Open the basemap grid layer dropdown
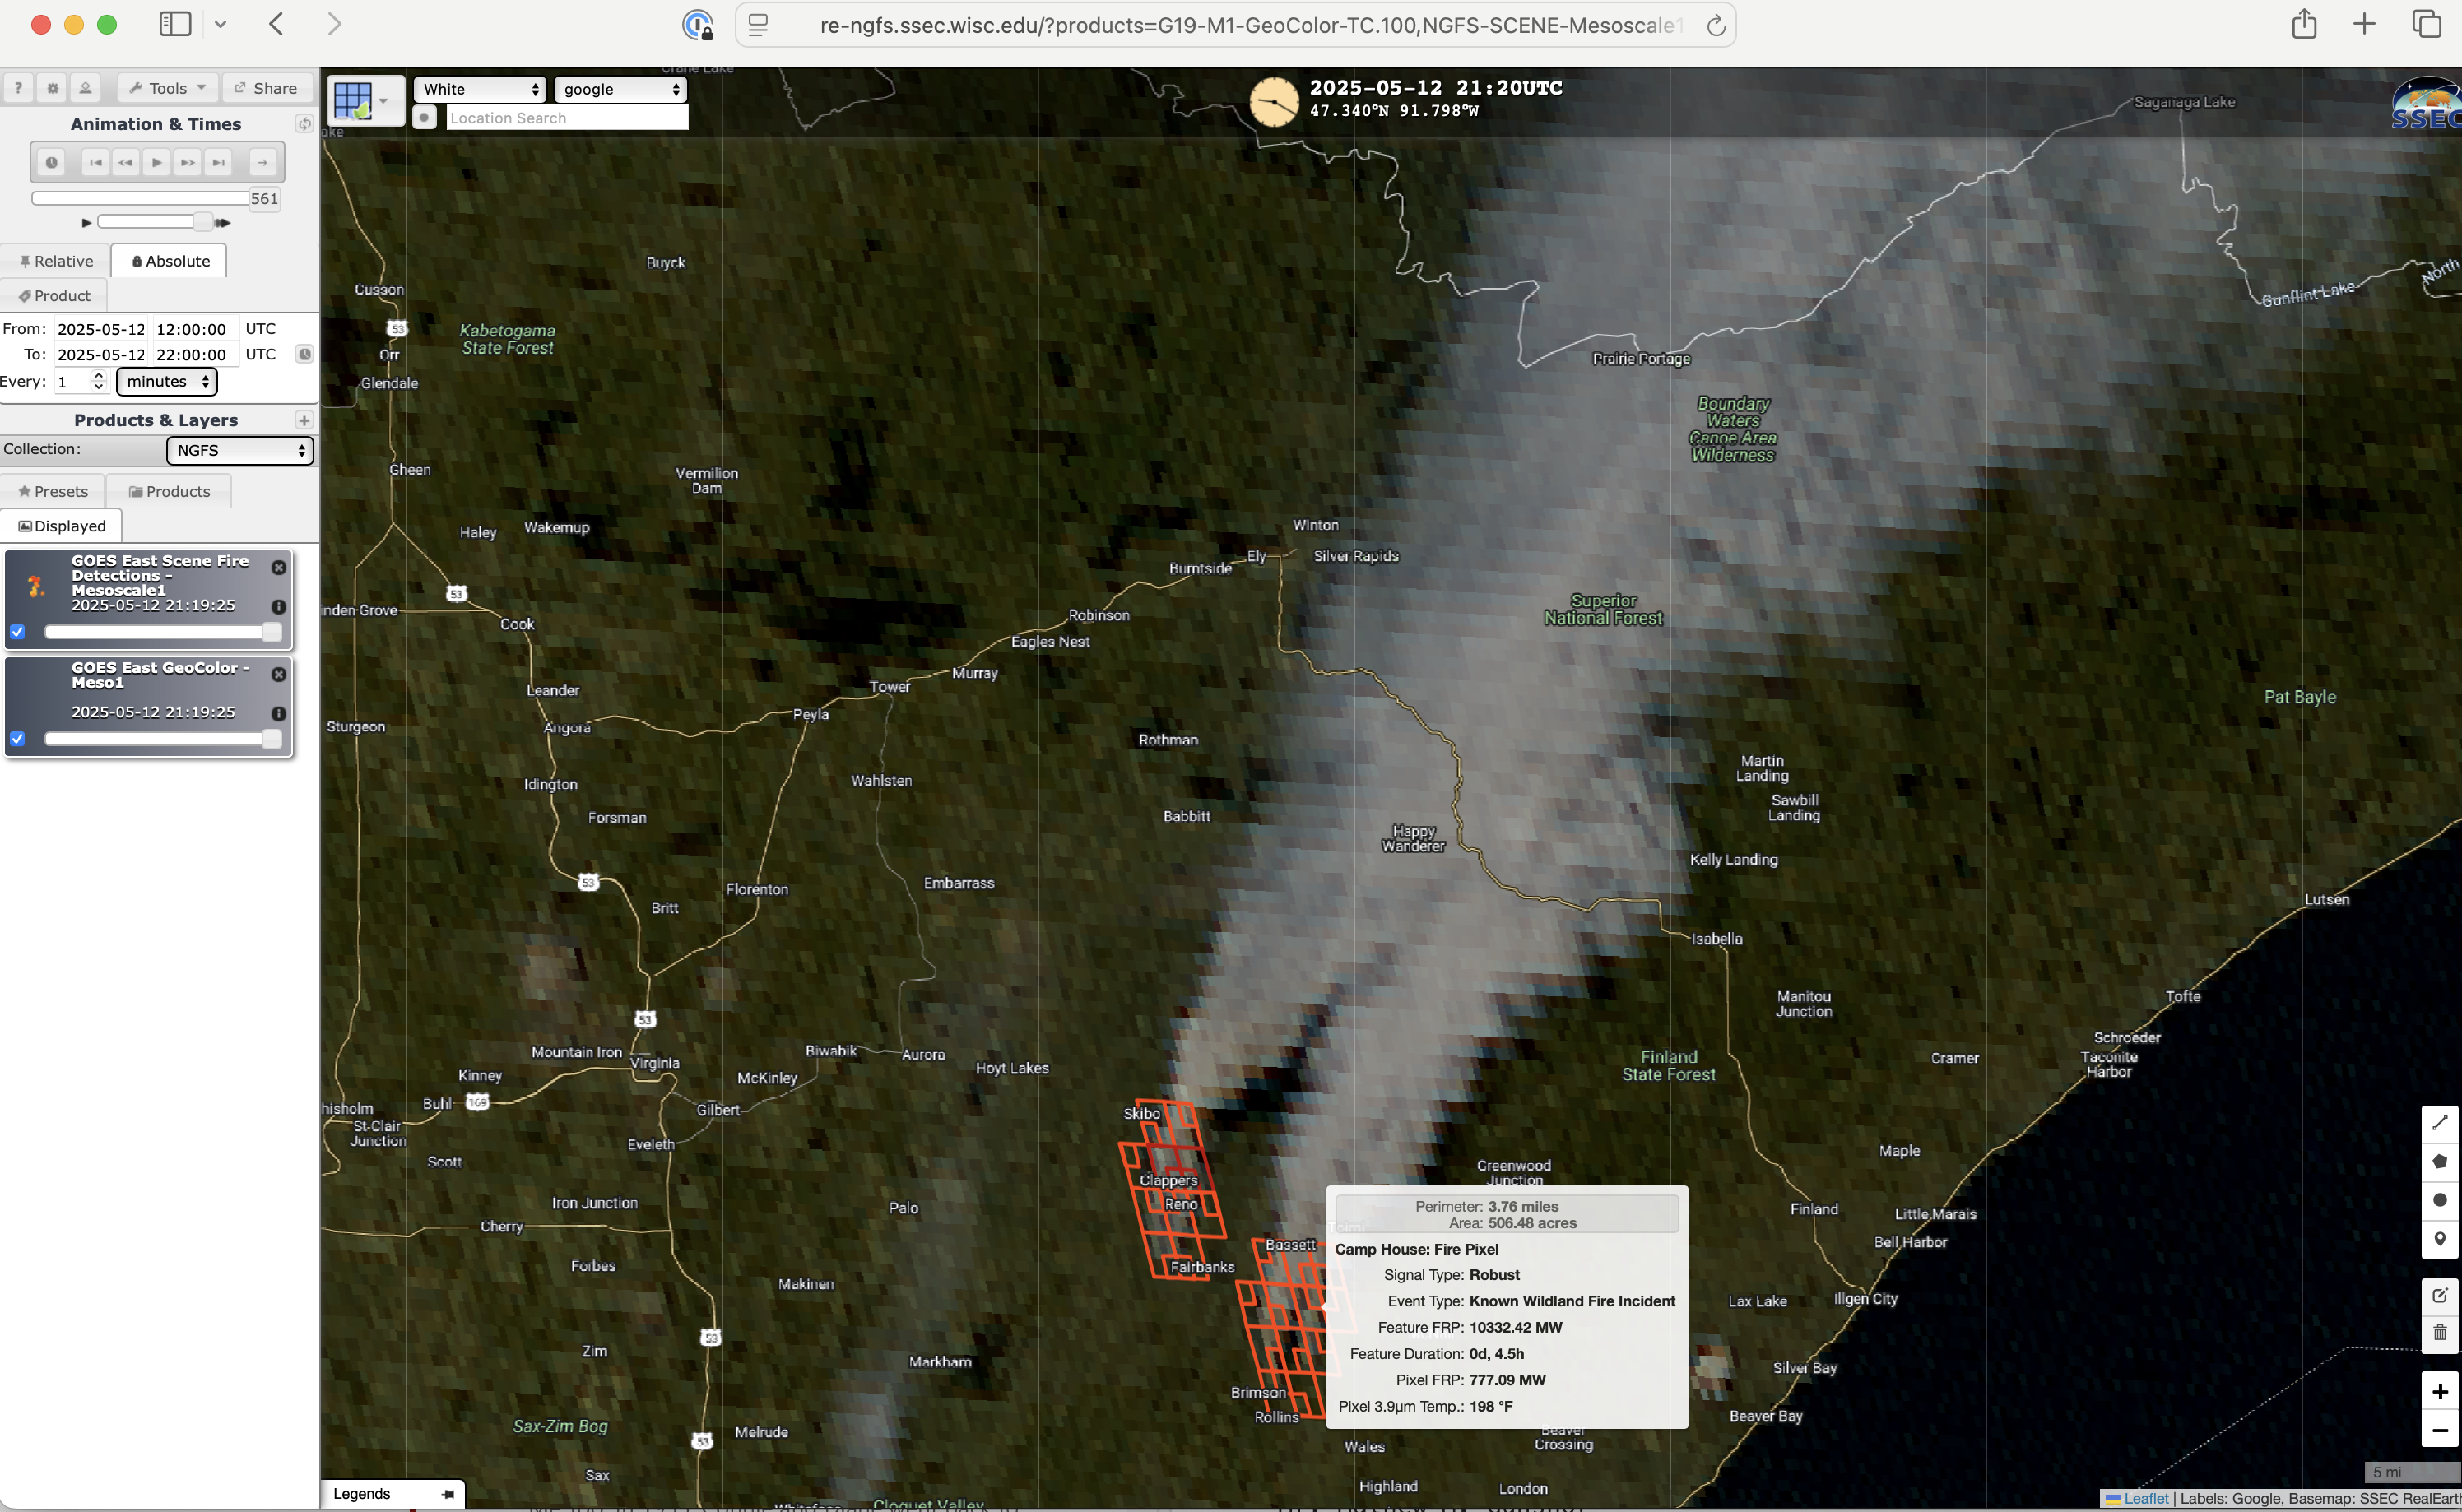 (x=365, y=101)
